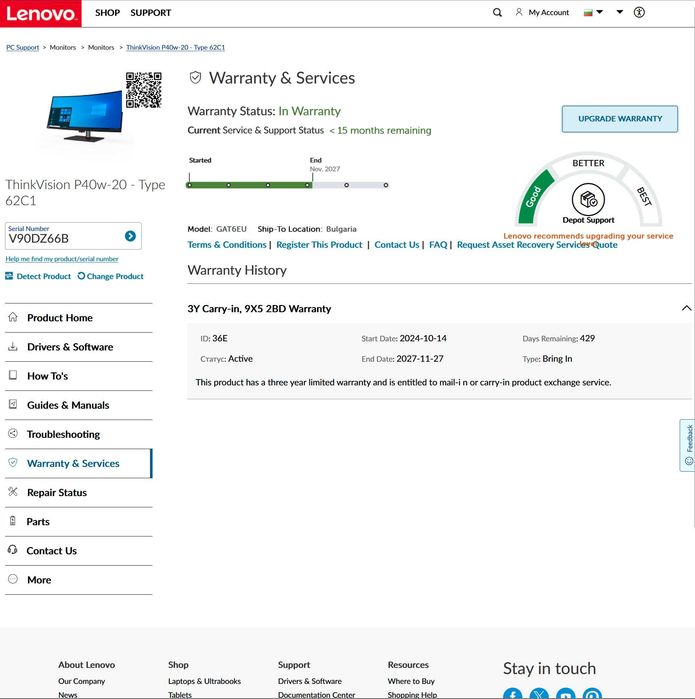
Task: Click the green warranty timeline bar
Action: coord(249,185)
